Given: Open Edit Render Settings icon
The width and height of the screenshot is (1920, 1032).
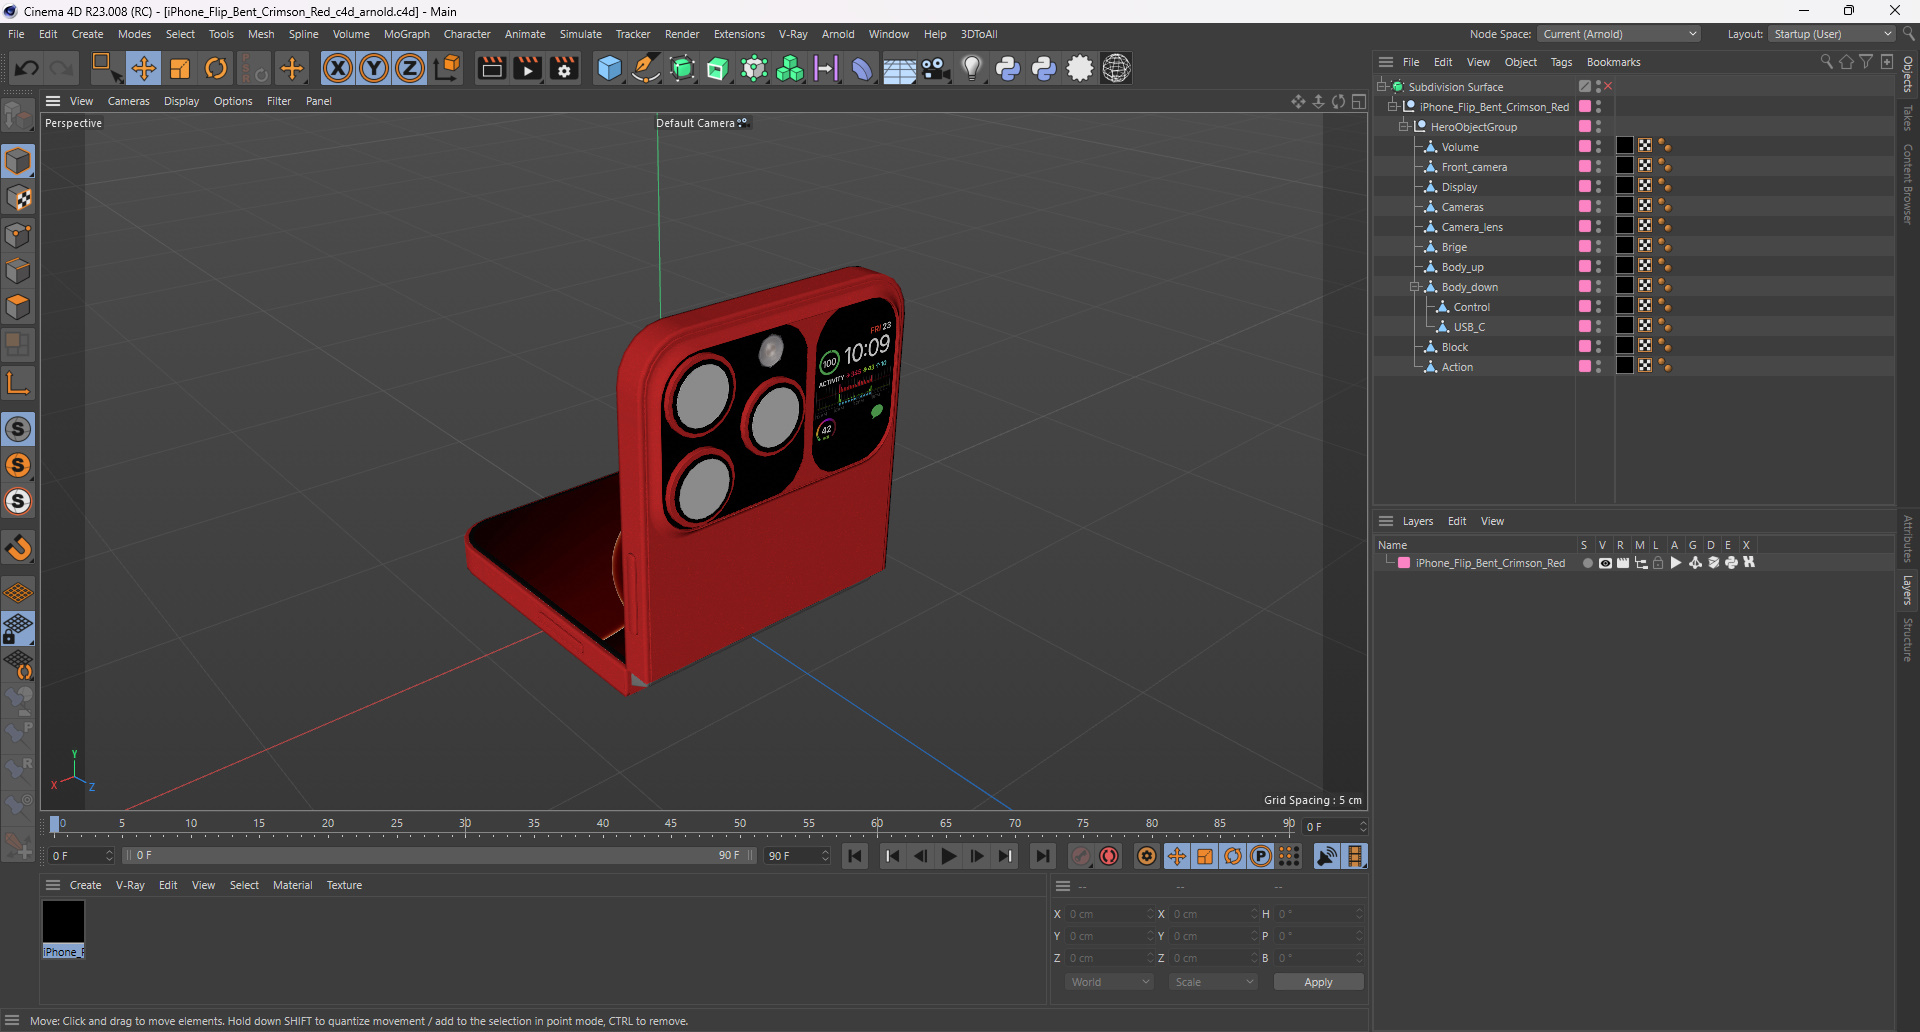Looking at the screenshot, I should point(564,68).
